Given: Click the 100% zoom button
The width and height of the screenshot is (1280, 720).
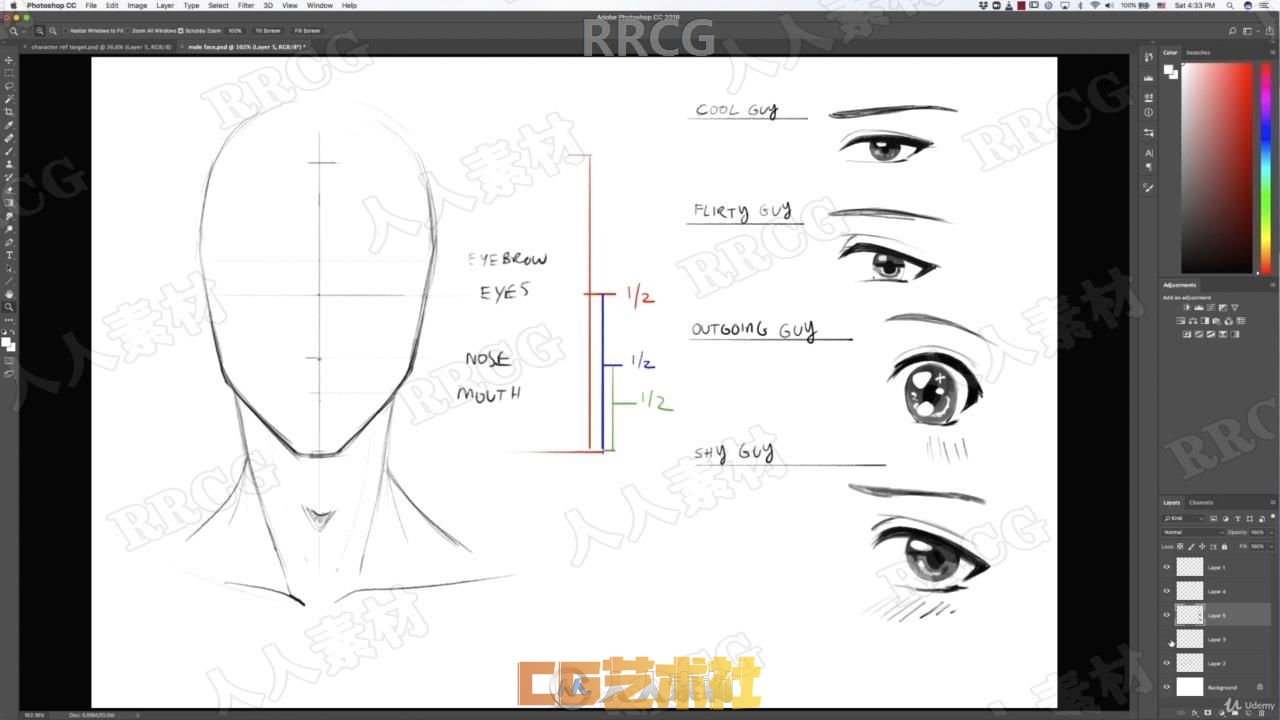Looking at the screenshot, I should coord(235,31).
